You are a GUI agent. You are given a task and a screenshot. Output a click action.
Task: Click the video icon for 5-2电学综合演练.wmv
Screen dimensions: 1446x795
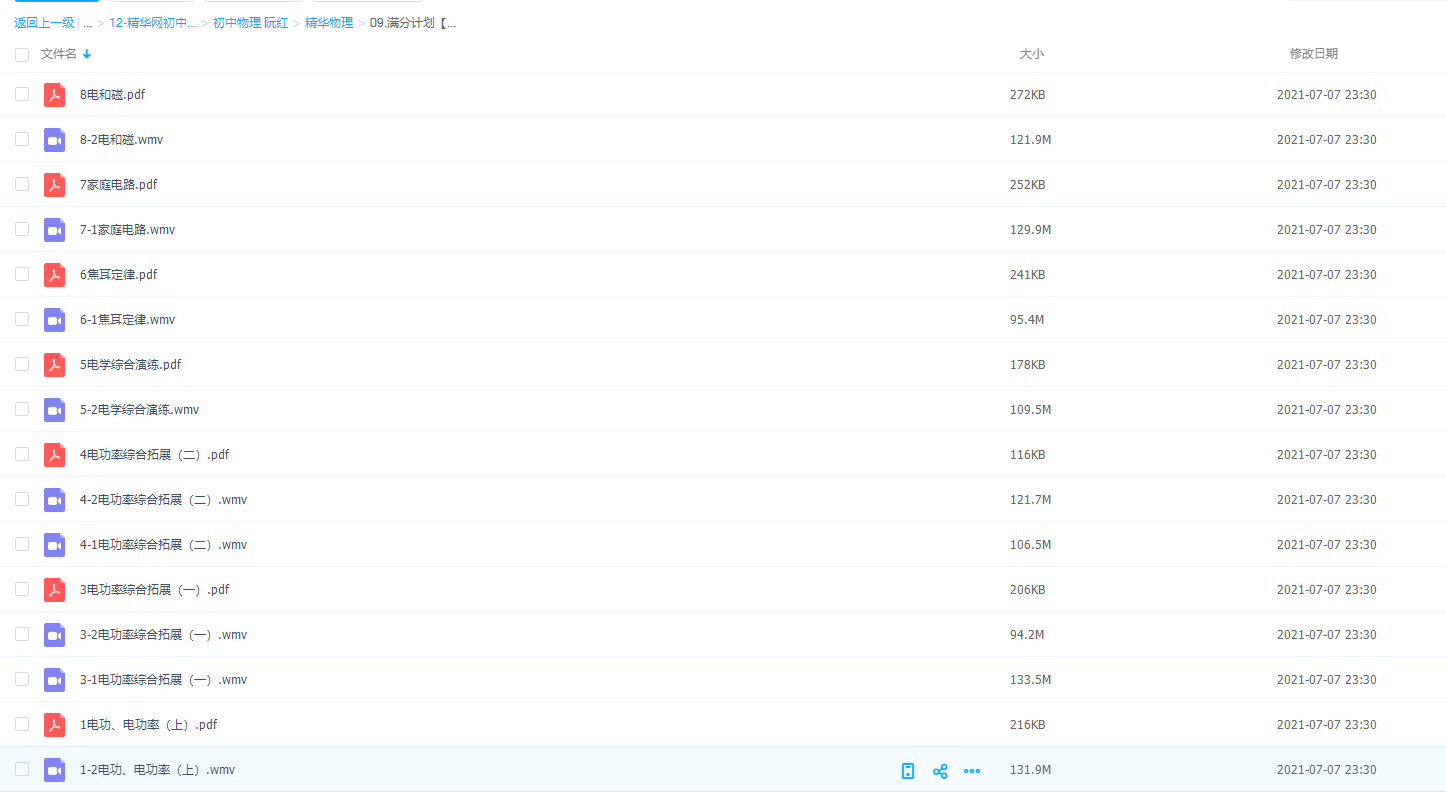[55, 410]
